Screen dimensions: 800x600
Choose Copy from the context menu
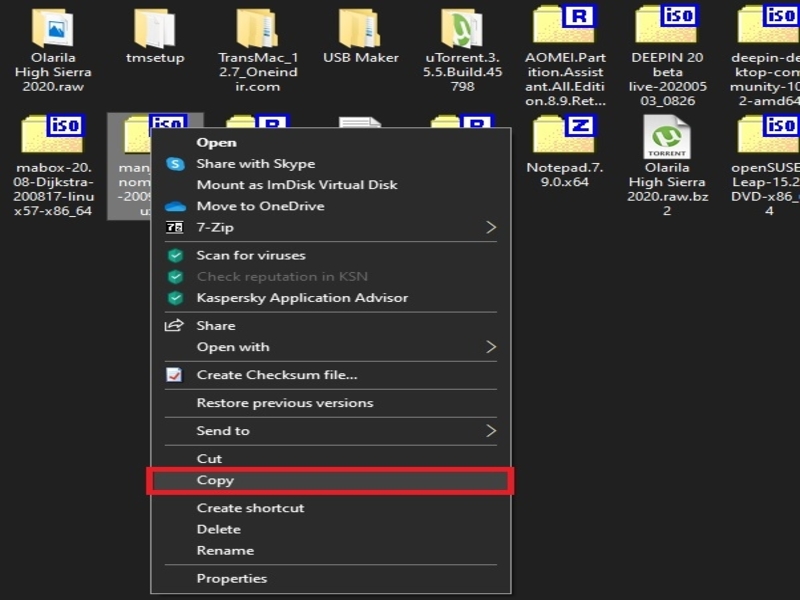215,480
